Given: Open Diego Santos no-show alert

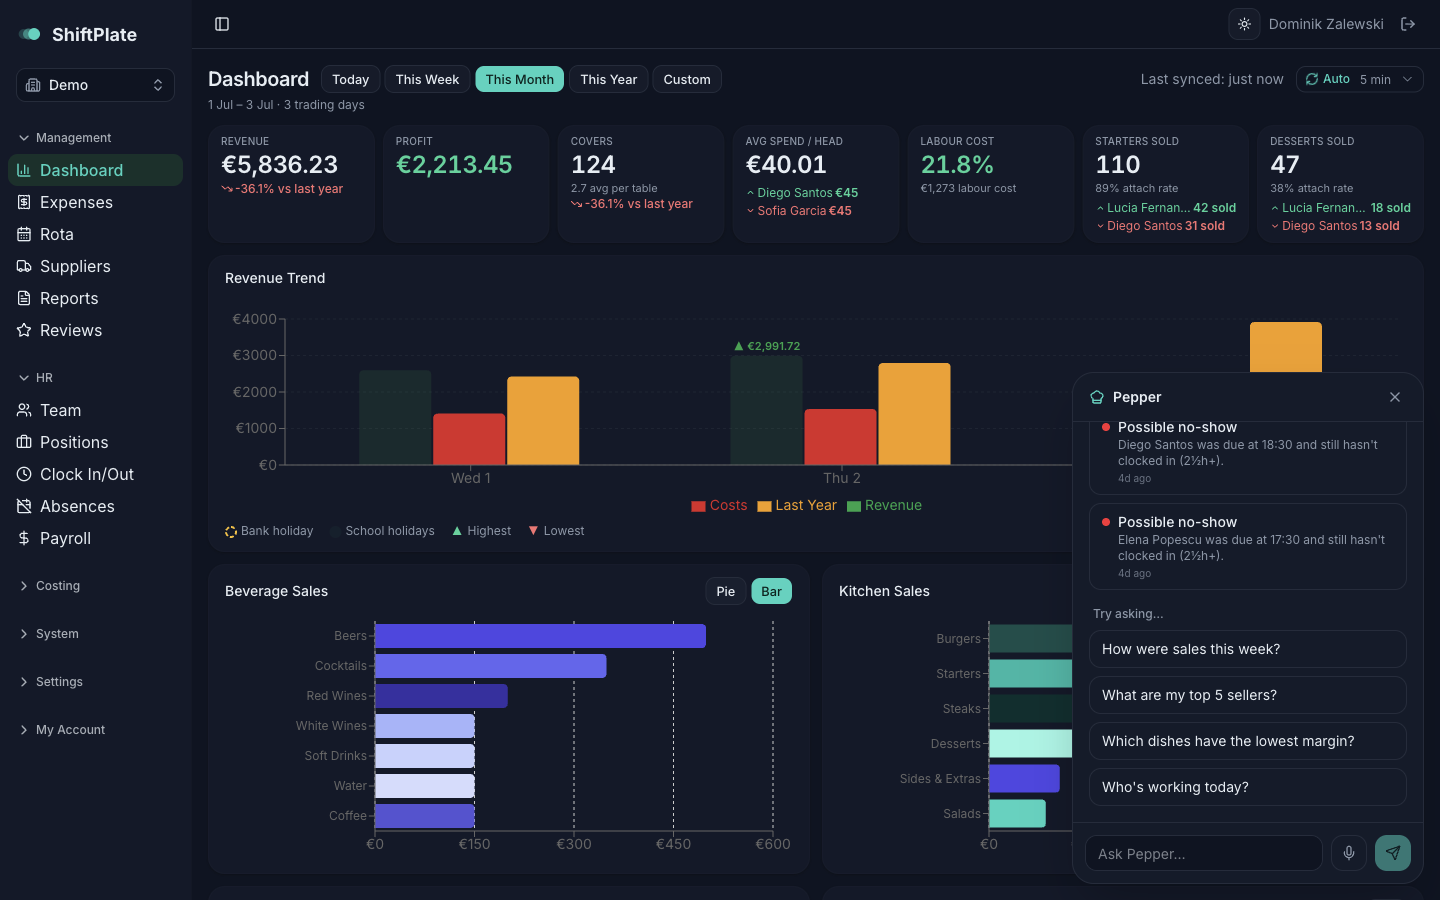Looking at the screenshot, I should 1247,457.
